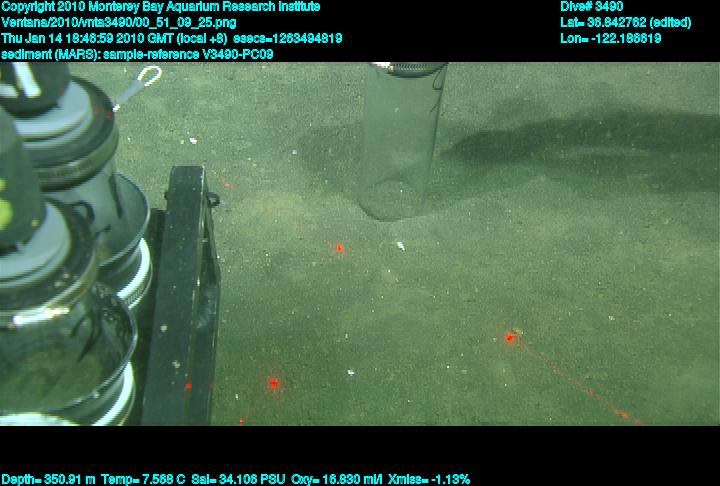Click the 'Dive# 3490' label
This screenshot has height=486, width=720.
[x=591, y=7]
